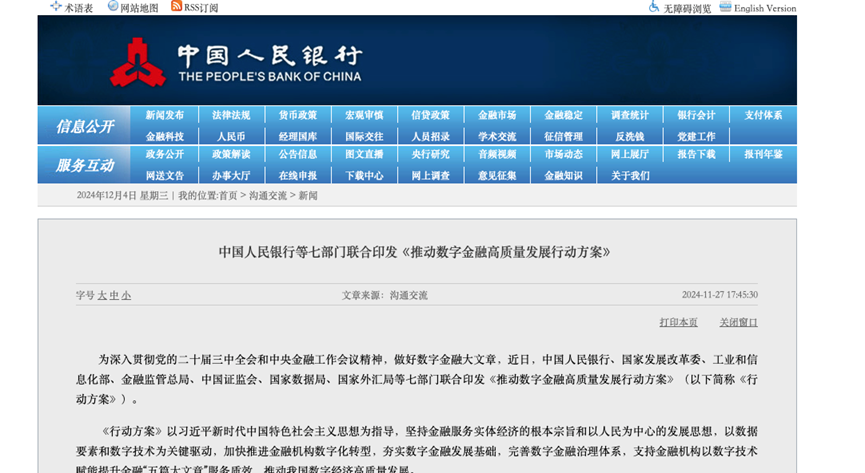Screen dimensions: 865x473
Task: Click 沟通交流 in the breadcrumb path
Action: pos(268,196)
